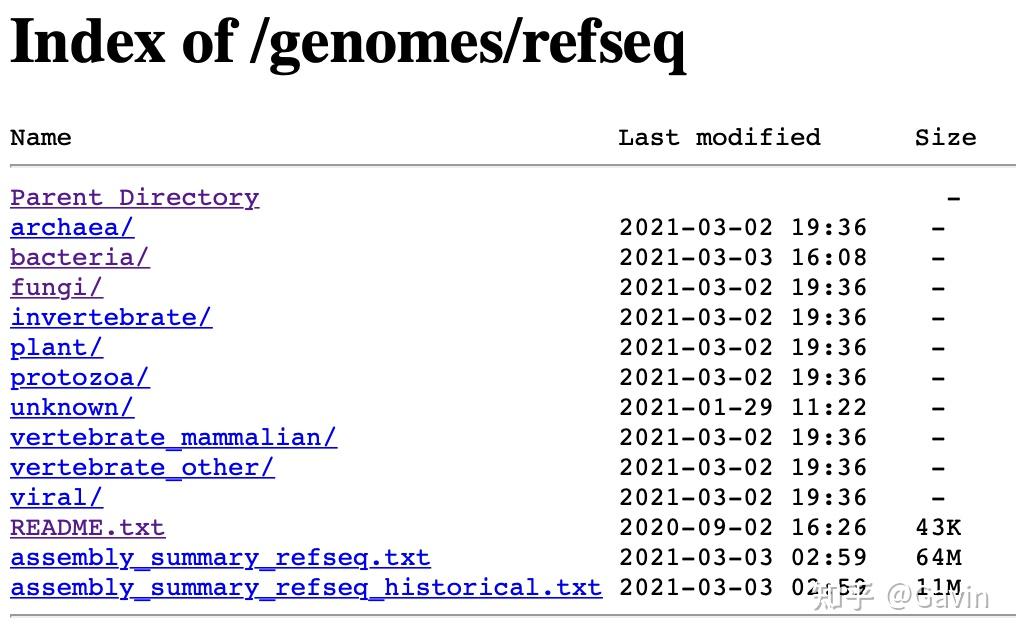Open the vertebrate_other/ directory
This screenshot has width=1016, height=638.
coord(142,467)
